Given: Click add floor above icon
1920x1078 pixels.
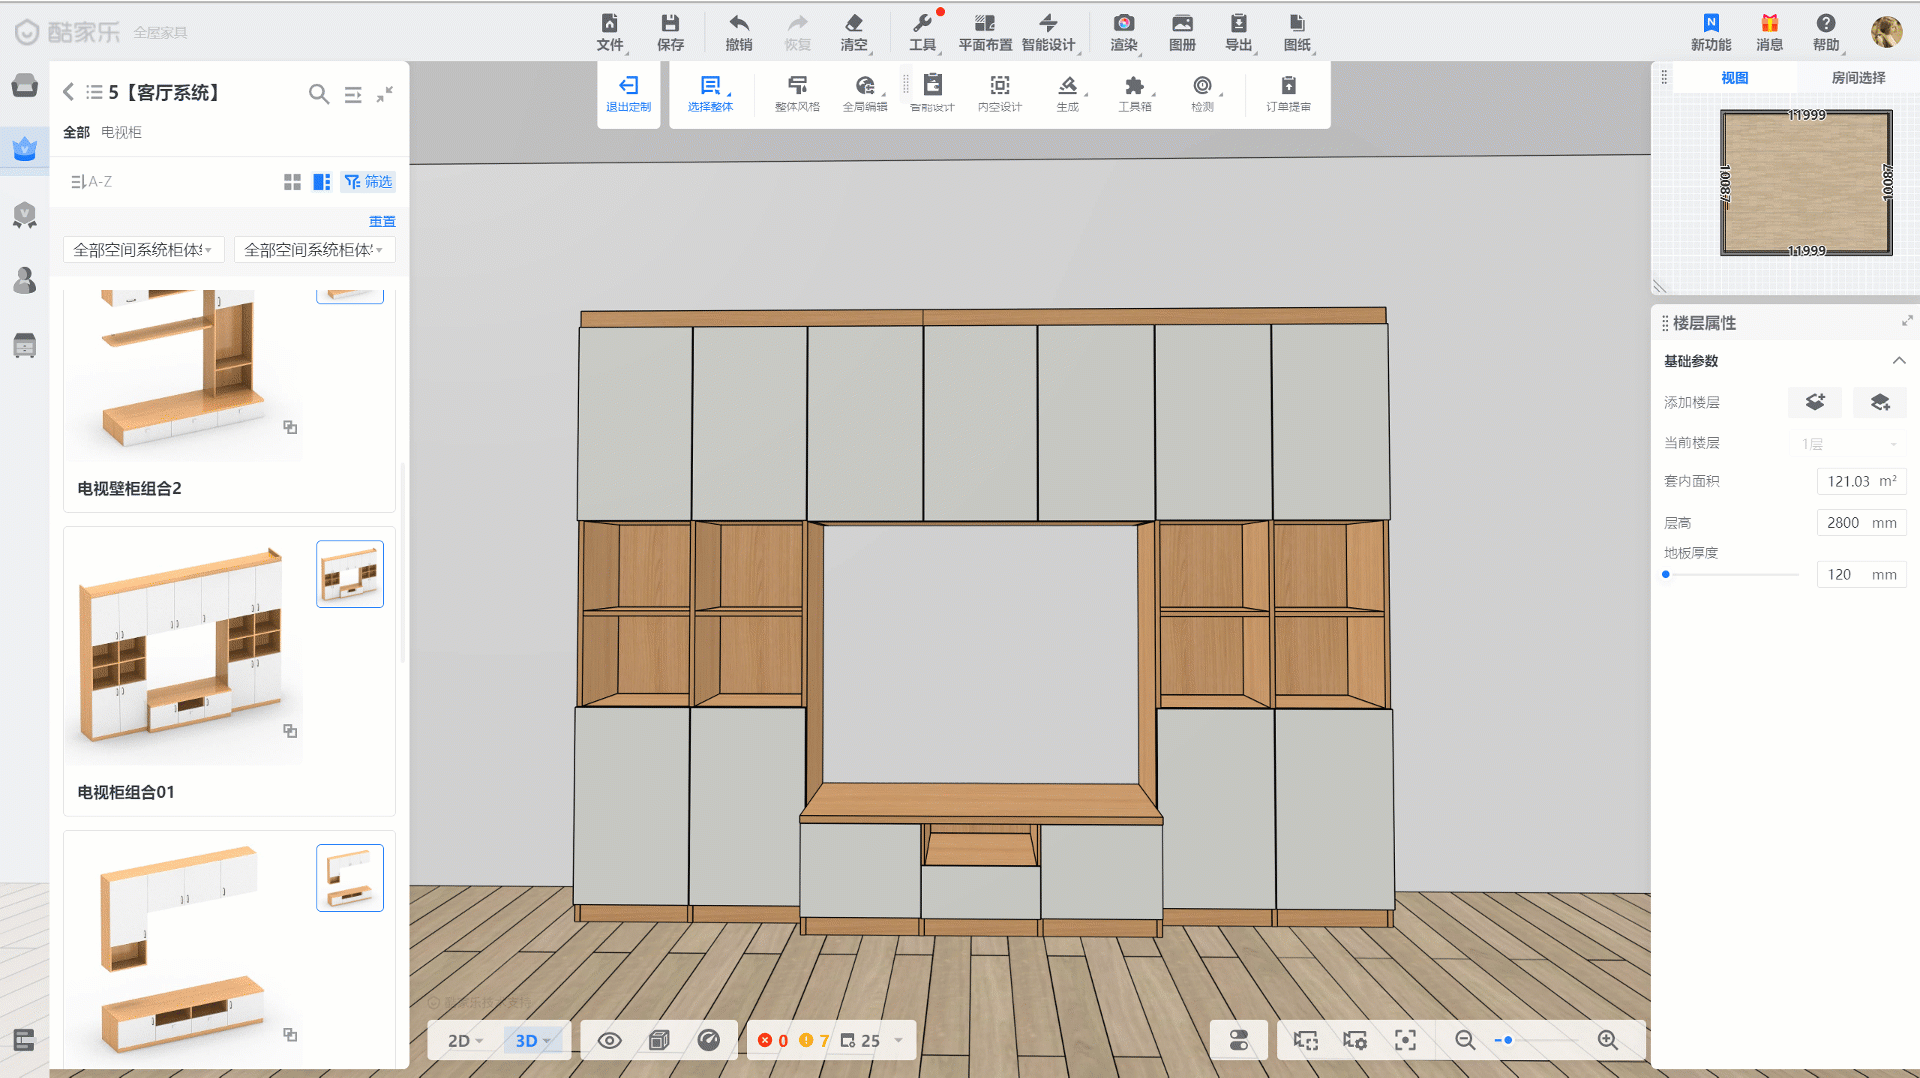Looking at the screenshot, I should 1814,402.
